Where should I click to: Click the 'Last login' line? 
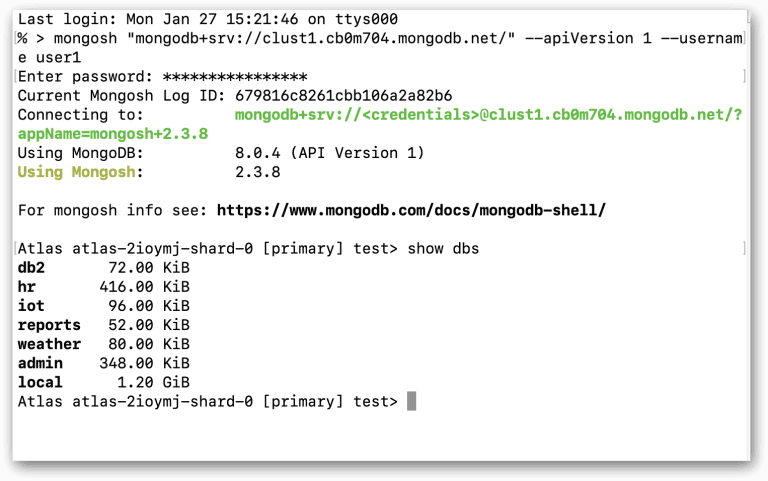208,19
